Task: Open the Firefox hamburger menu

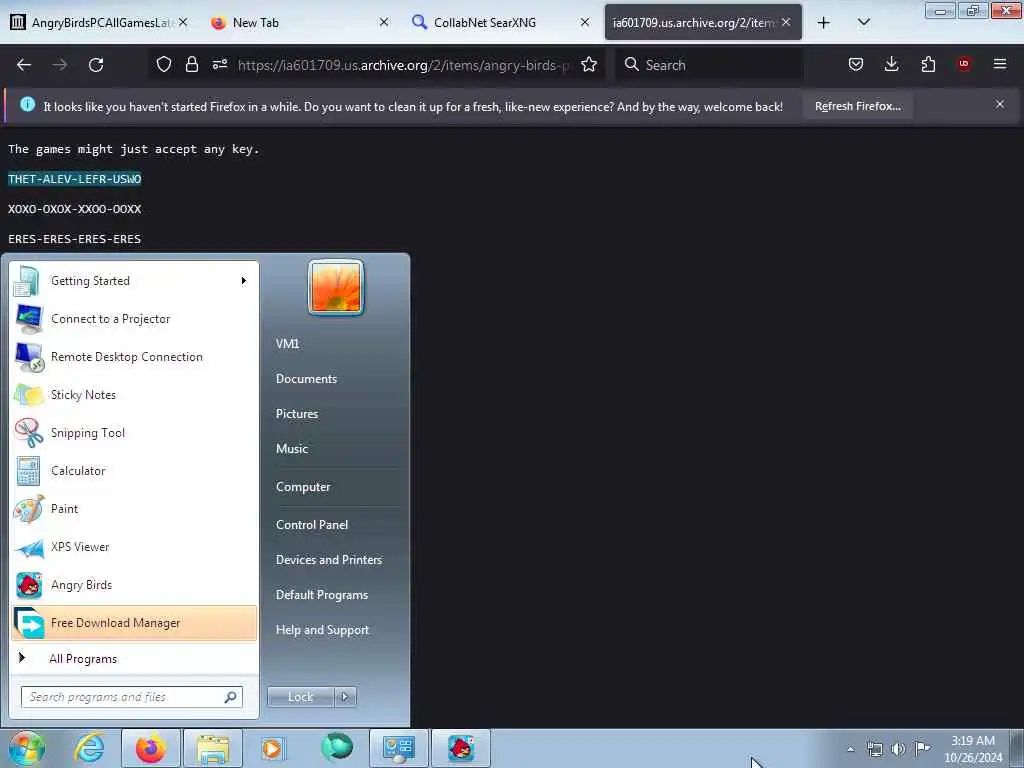Action: pos(1000,65)
